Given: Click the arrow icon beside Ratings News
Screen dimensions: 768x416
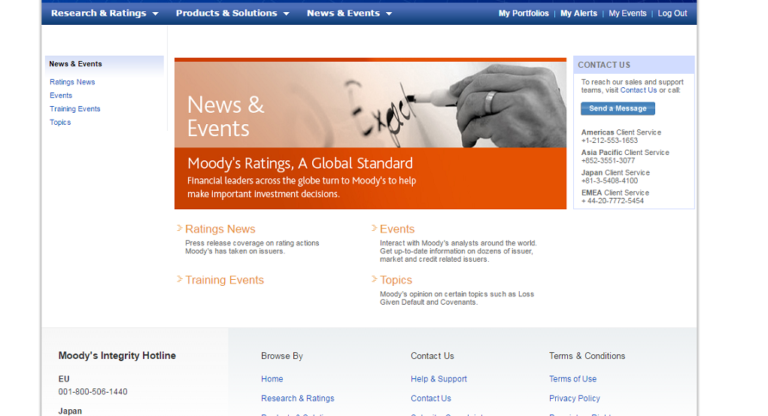Looking at the screenshot, I should click(179, 228).
